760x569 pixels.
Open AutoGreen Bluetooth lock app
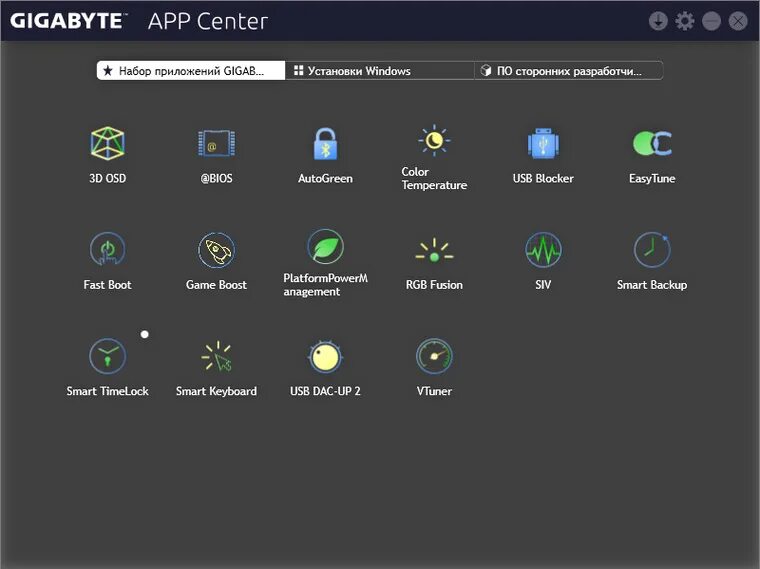[325, 143]
